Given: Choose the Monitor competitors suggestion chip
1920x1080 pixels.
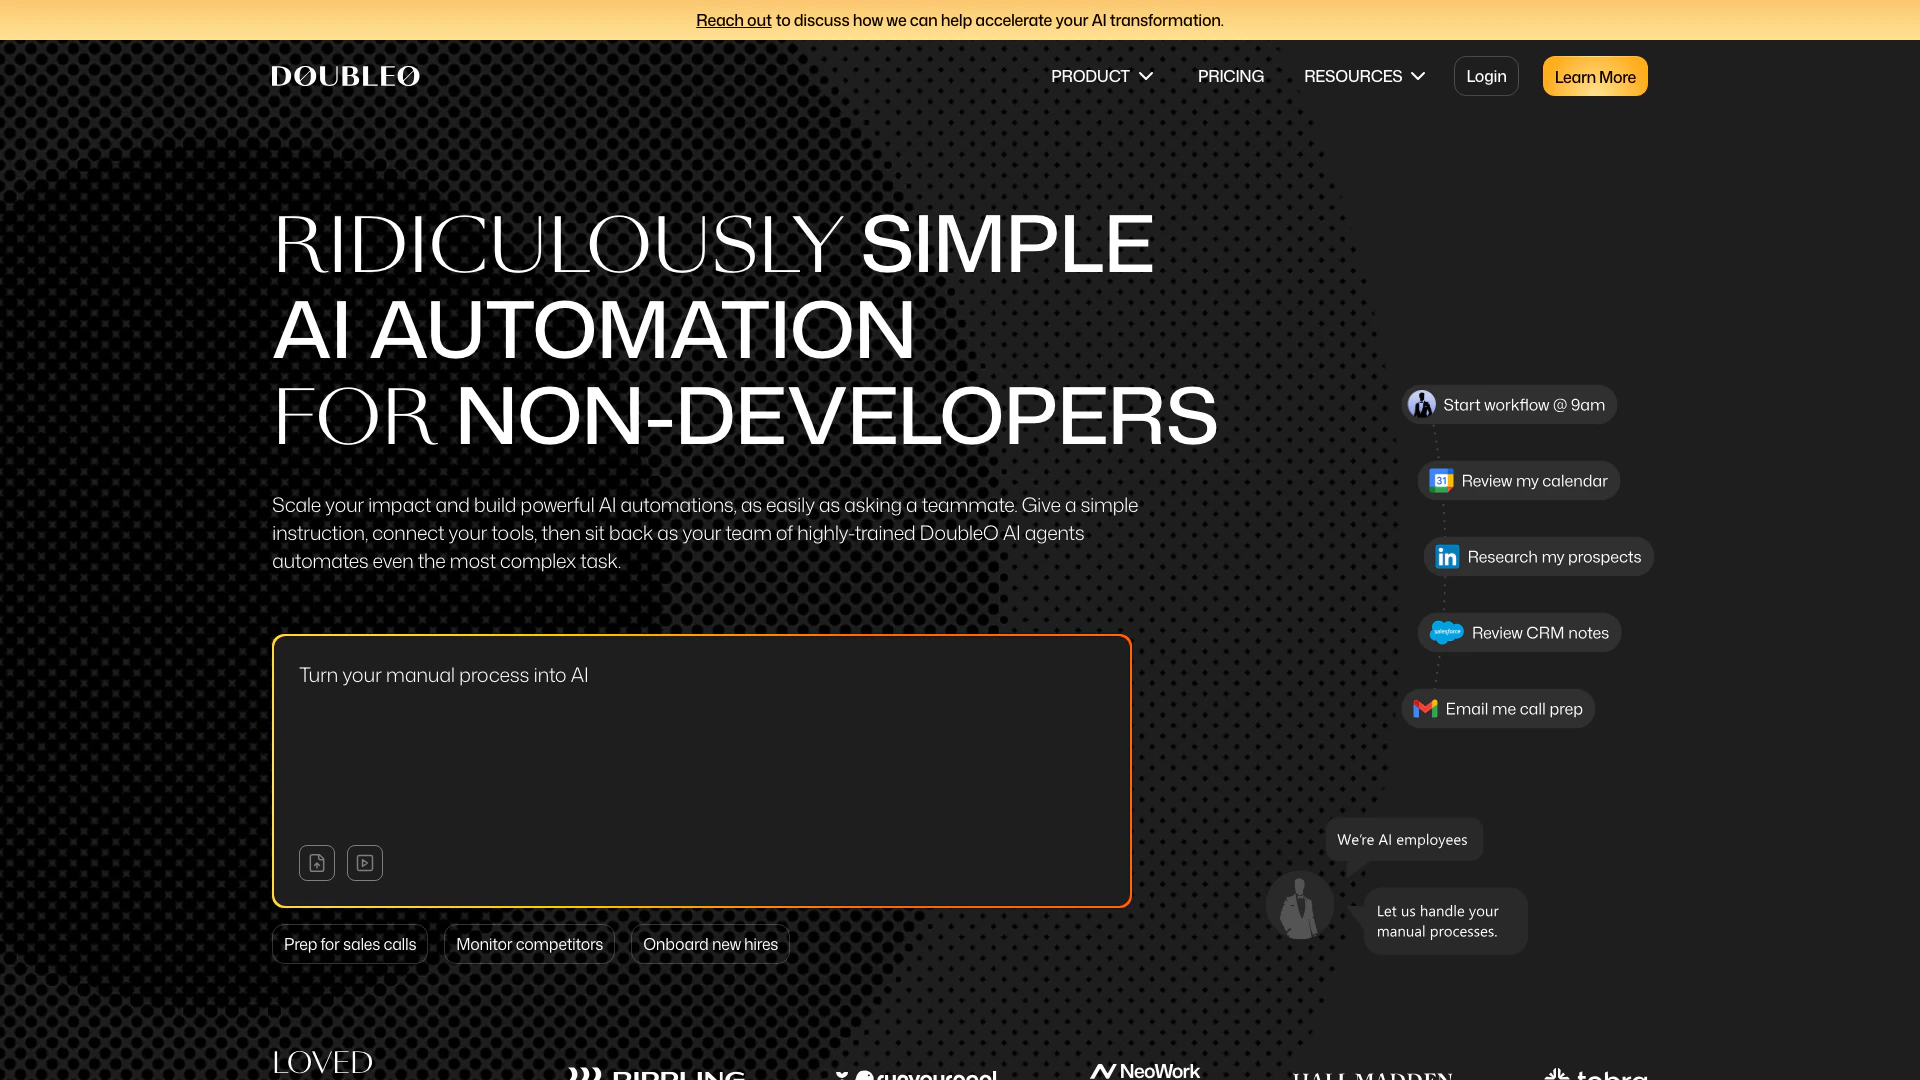Looking at the screenshot, I should pos(529,944).
